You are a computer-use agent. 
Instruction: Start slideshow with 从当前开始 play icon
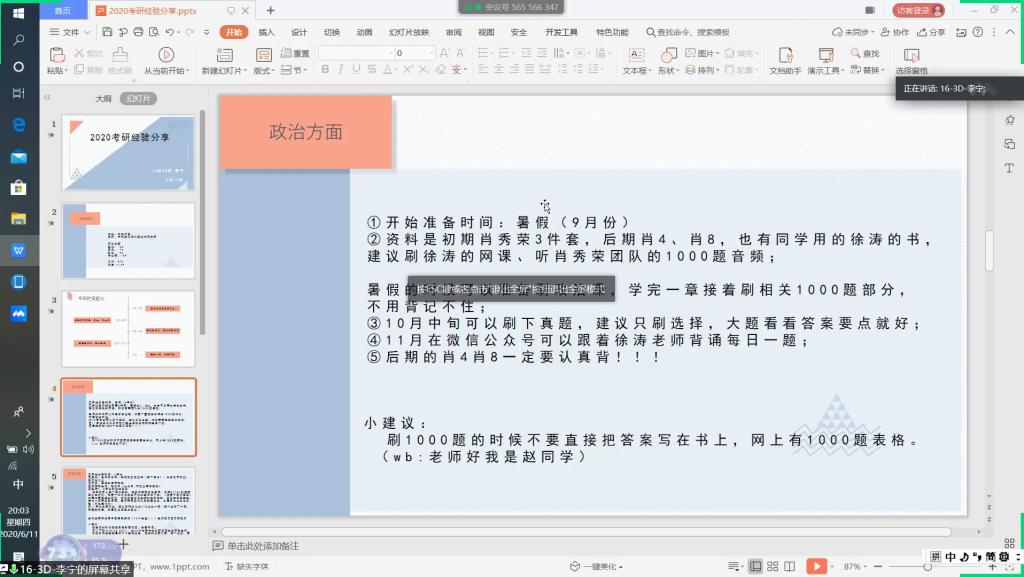pos(166,55)
